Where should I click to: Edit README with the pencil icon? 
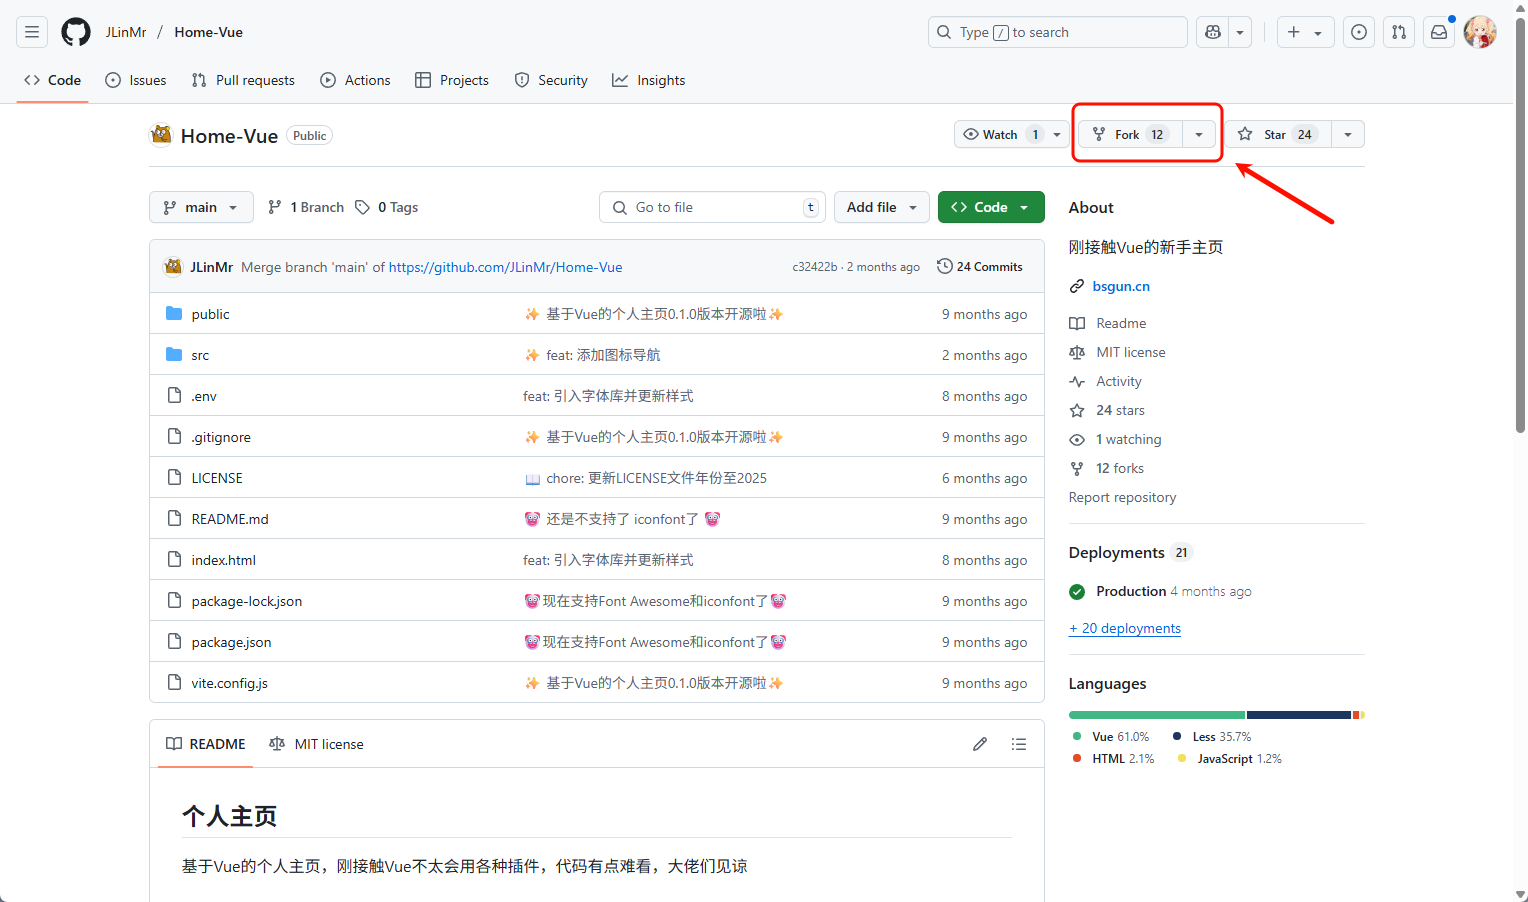pos(980,744)
